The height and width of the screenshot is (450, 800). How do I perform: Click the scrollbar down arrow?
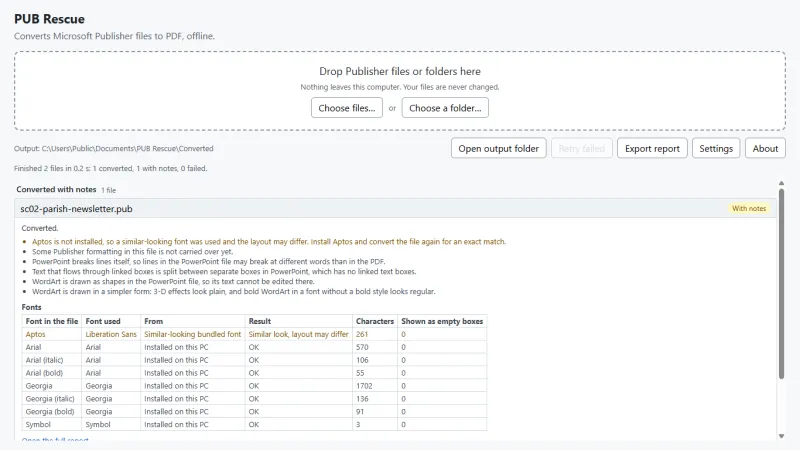pyautogui.click(x=781, y=436)
